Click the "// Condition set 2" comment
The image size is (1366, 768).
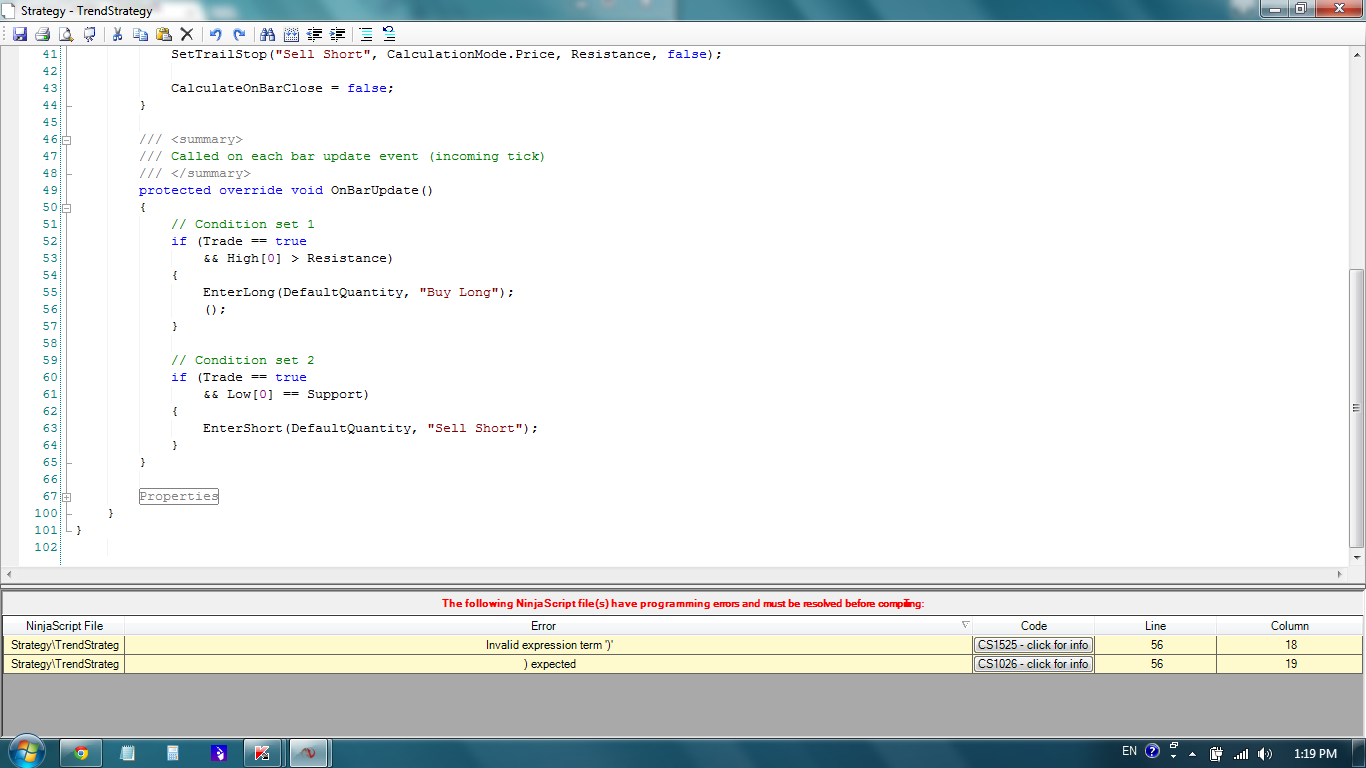pos(242,360)
